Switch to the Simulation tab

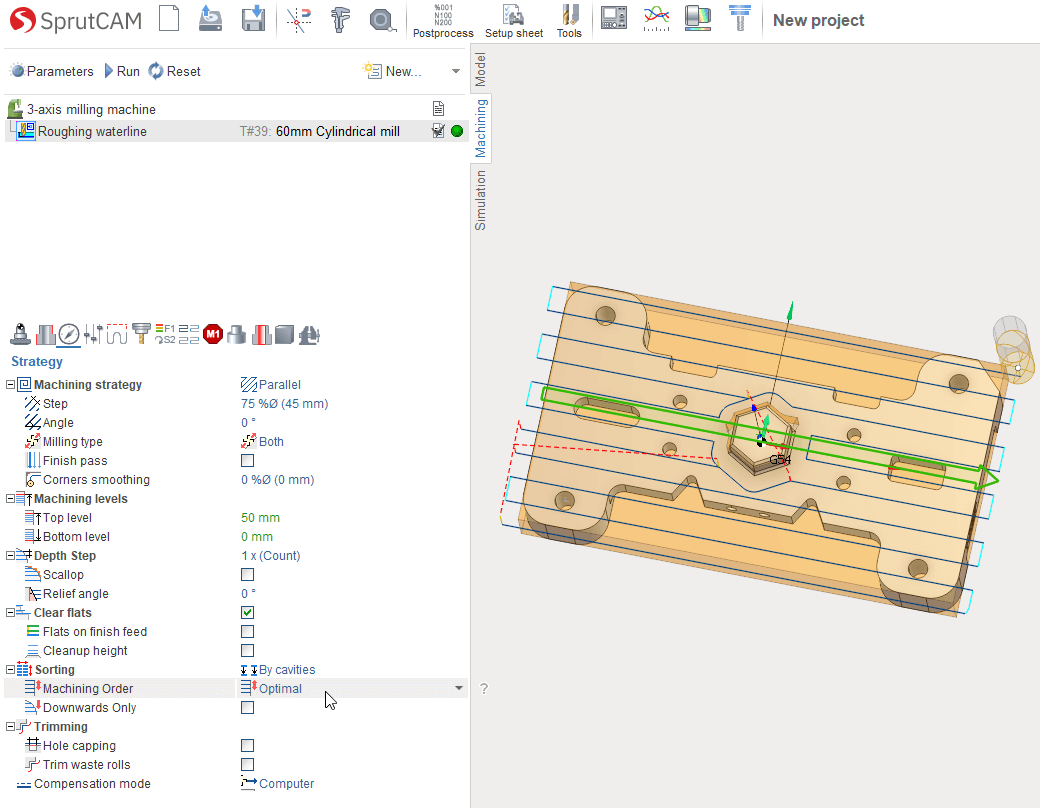480,200
